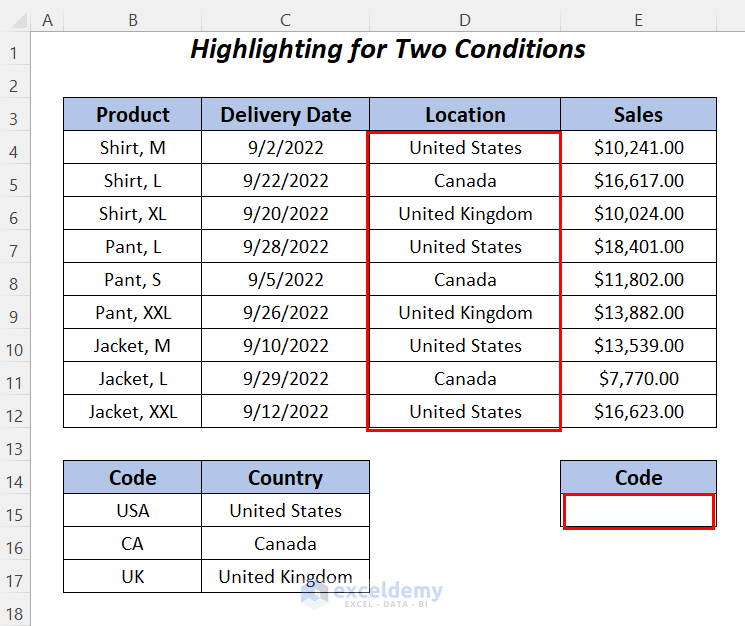The height and width of the screenshot is (626, 745).
Task: Click the select-all corner triangle
Action: [15, 18]
